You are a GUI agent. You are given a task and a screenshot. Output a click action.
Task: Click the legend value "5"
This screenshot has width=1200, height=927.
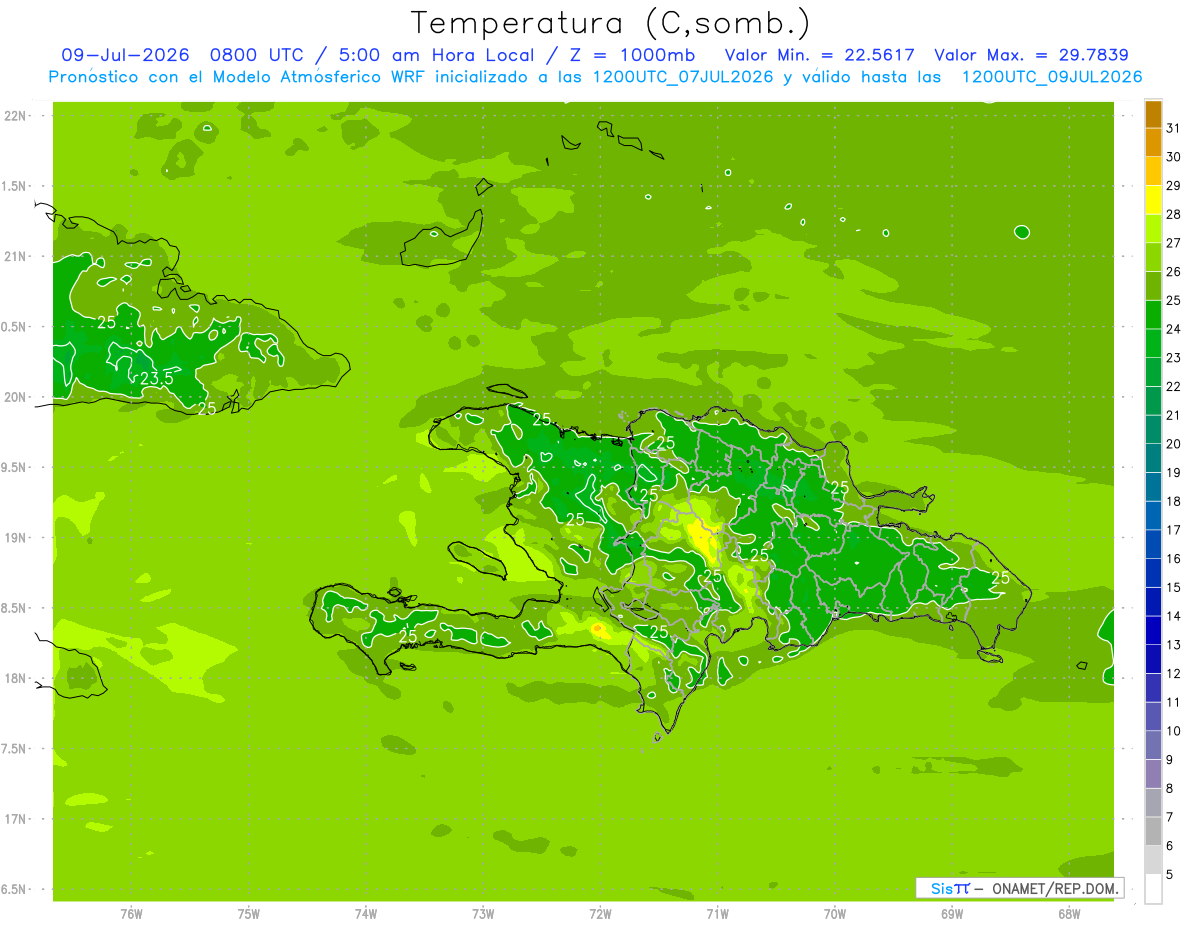[1171, 875]
